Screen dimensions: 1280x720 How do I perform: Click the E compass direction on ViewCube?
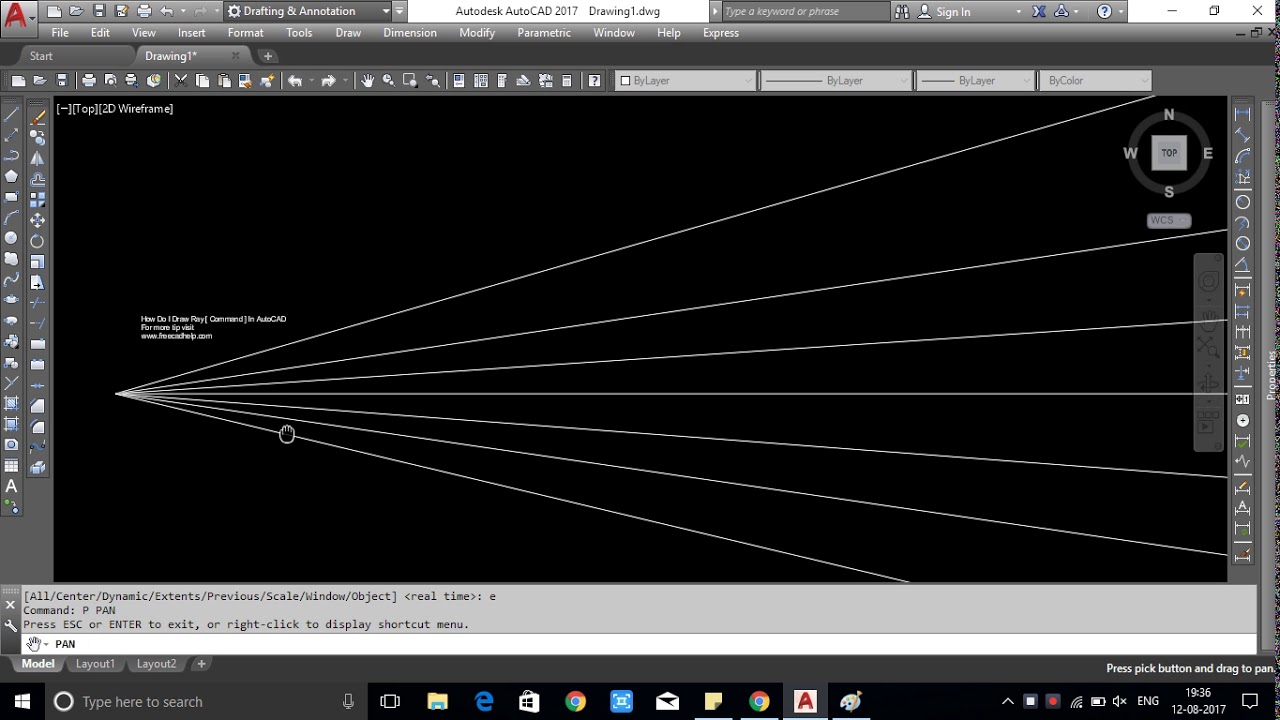[1208, 153]
